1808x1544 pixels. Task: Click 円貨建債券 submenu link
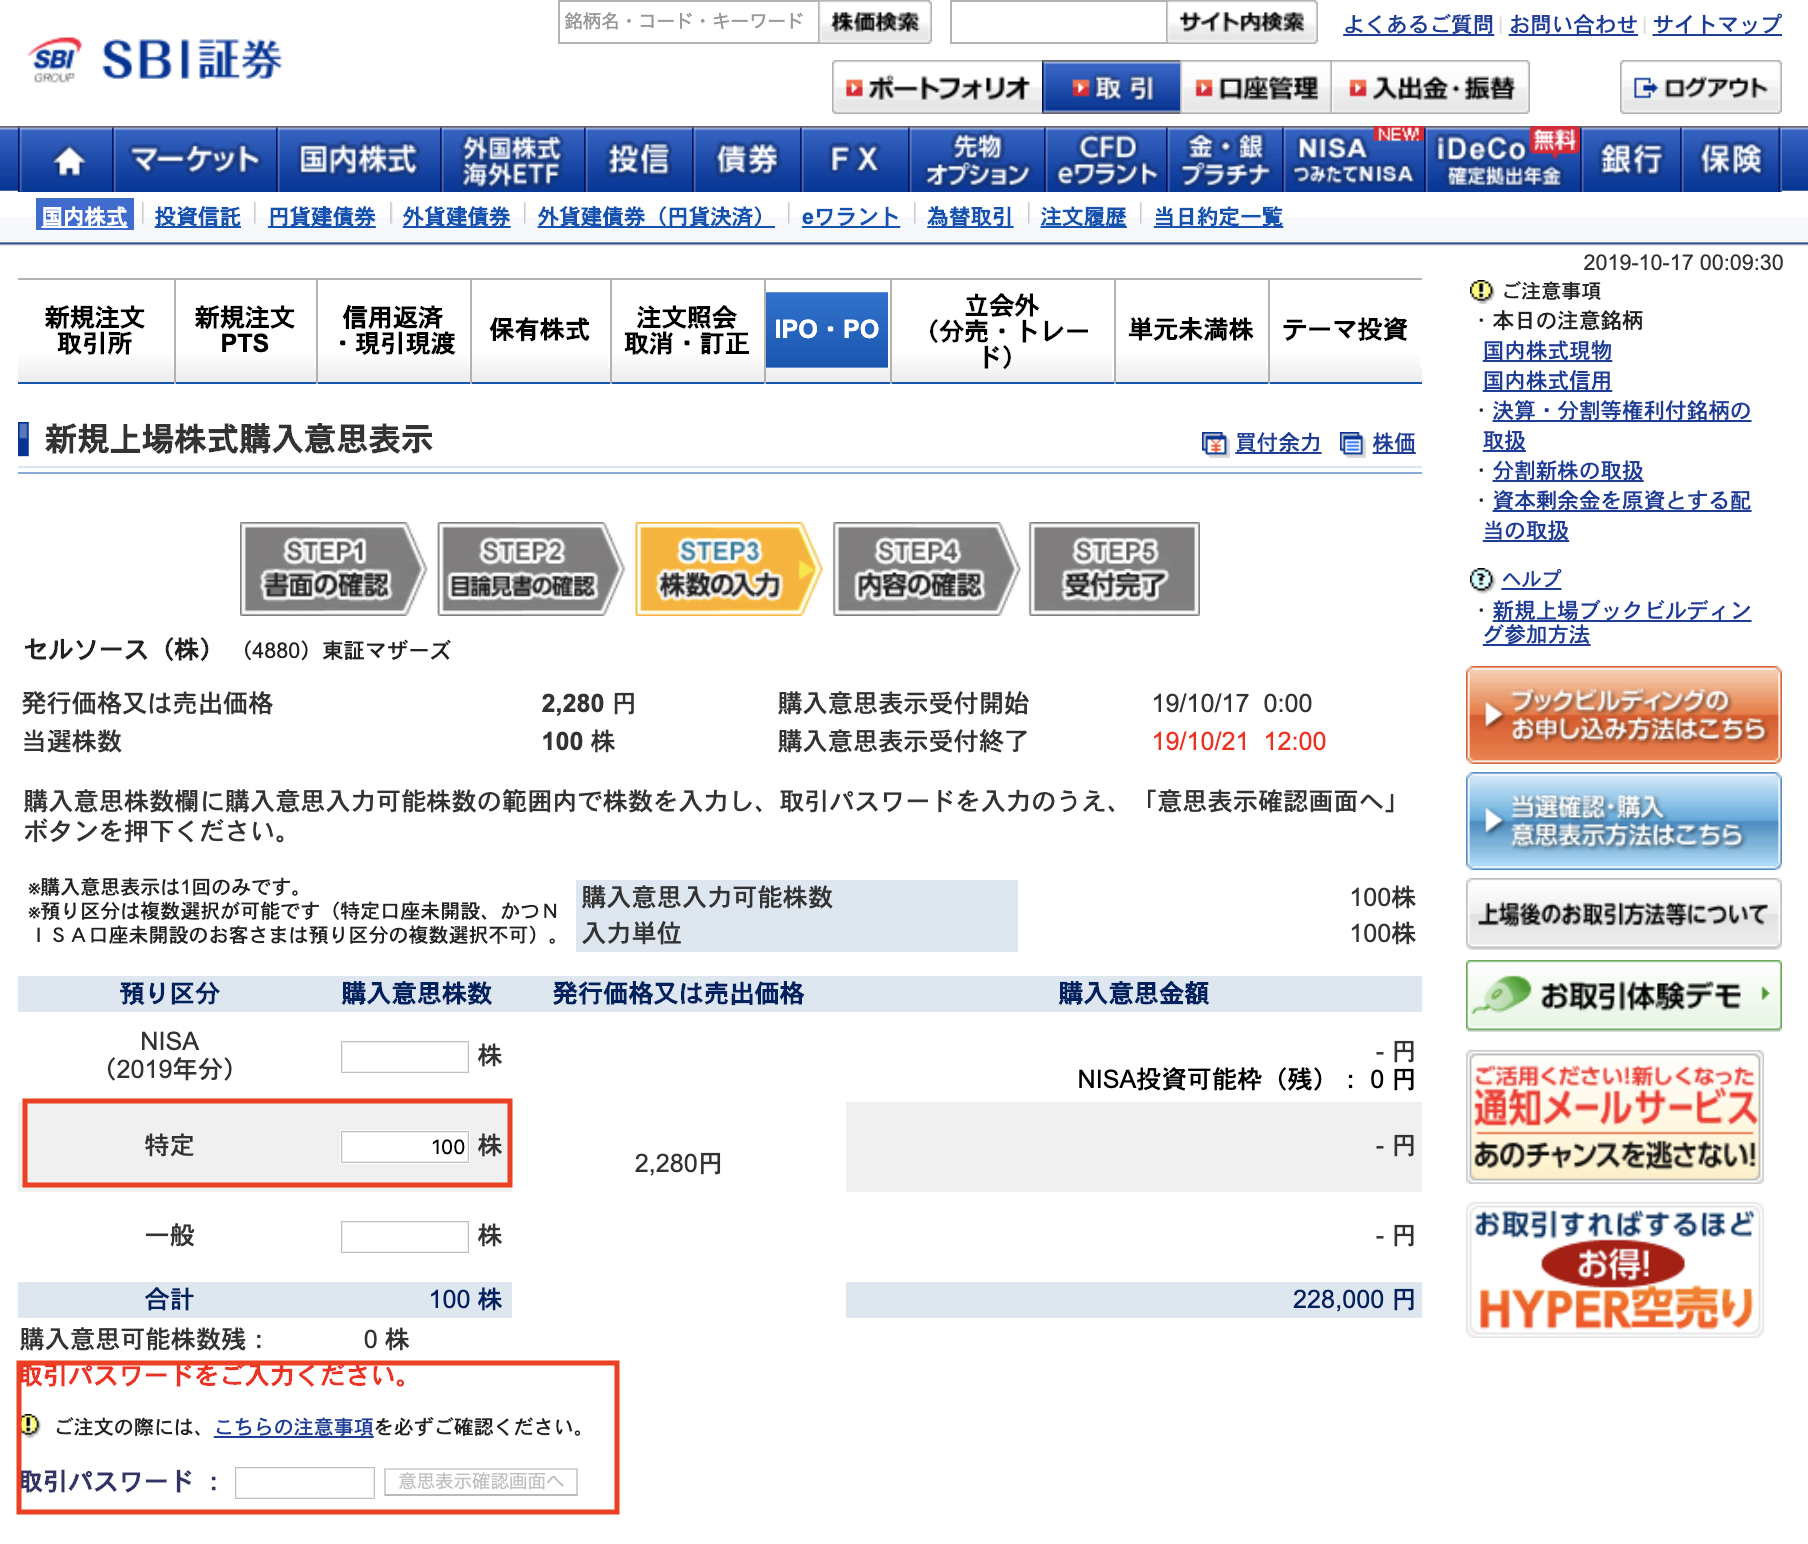(x=322, y=217)
